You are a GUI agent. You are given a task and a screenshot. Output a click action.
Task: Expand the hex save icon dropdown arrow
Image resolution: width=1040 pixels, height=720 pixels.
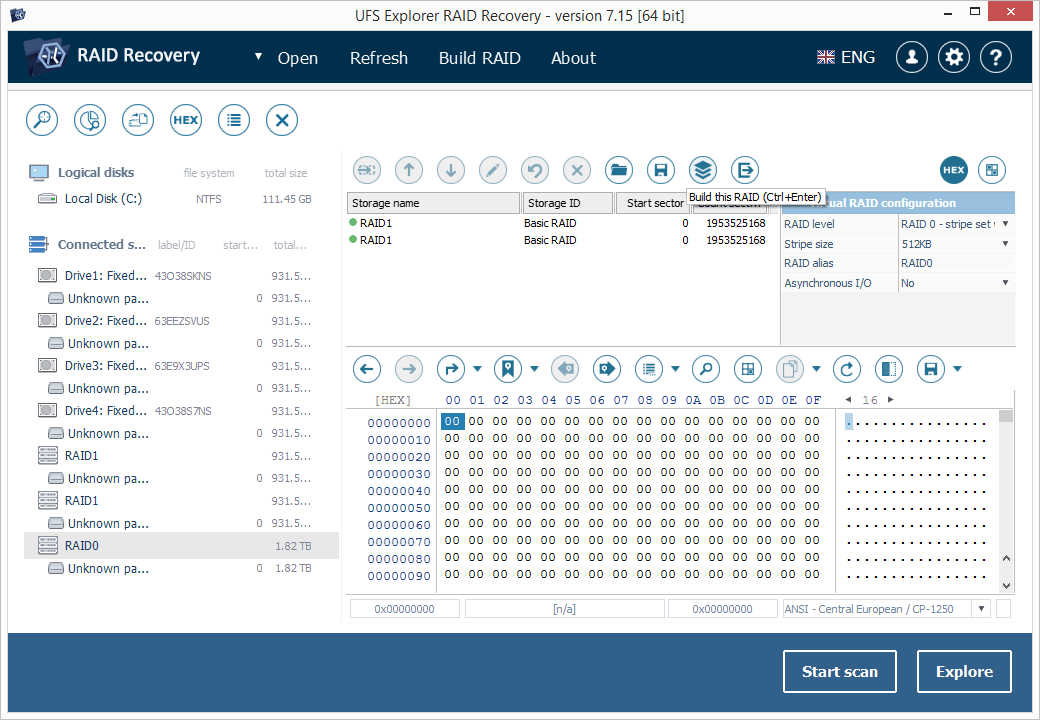pos(957,369)
